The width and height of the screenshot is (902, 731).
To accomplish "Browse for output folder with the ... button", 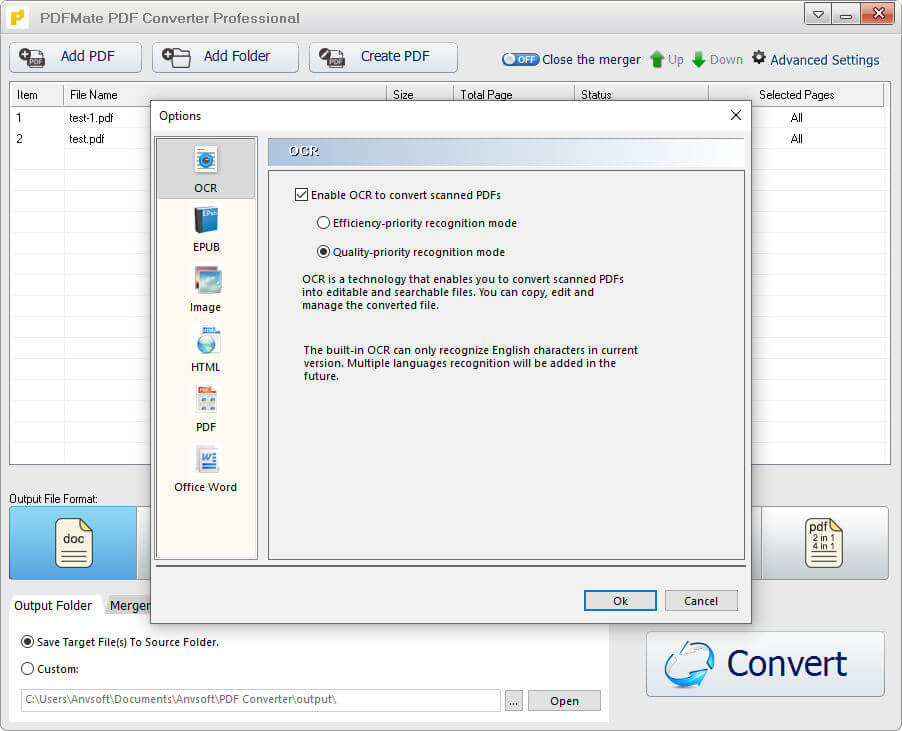I will point(514,701).
